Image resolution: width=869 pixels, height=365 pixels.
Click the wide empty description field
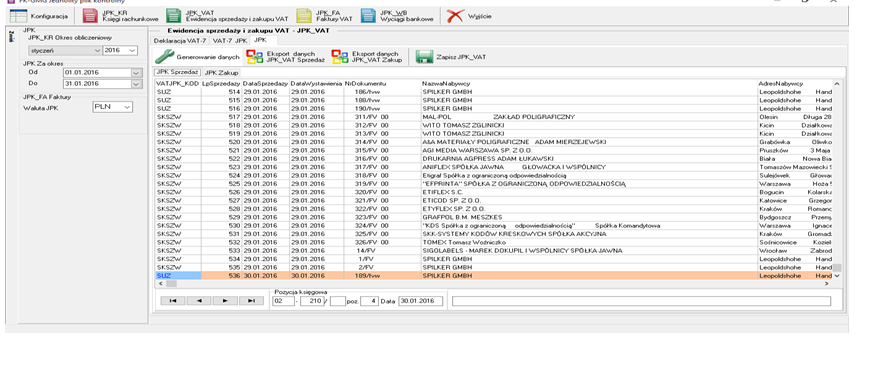tap(641, 301)
